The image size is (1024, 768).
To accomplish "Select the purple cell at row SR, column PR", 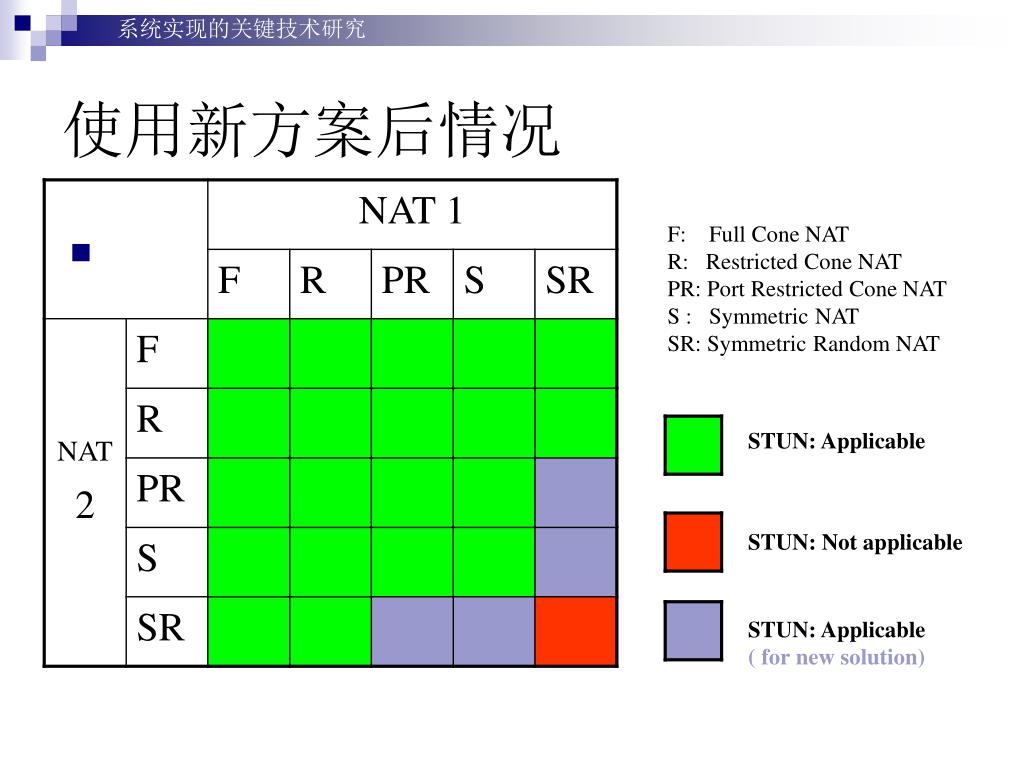I will [412, 632].
